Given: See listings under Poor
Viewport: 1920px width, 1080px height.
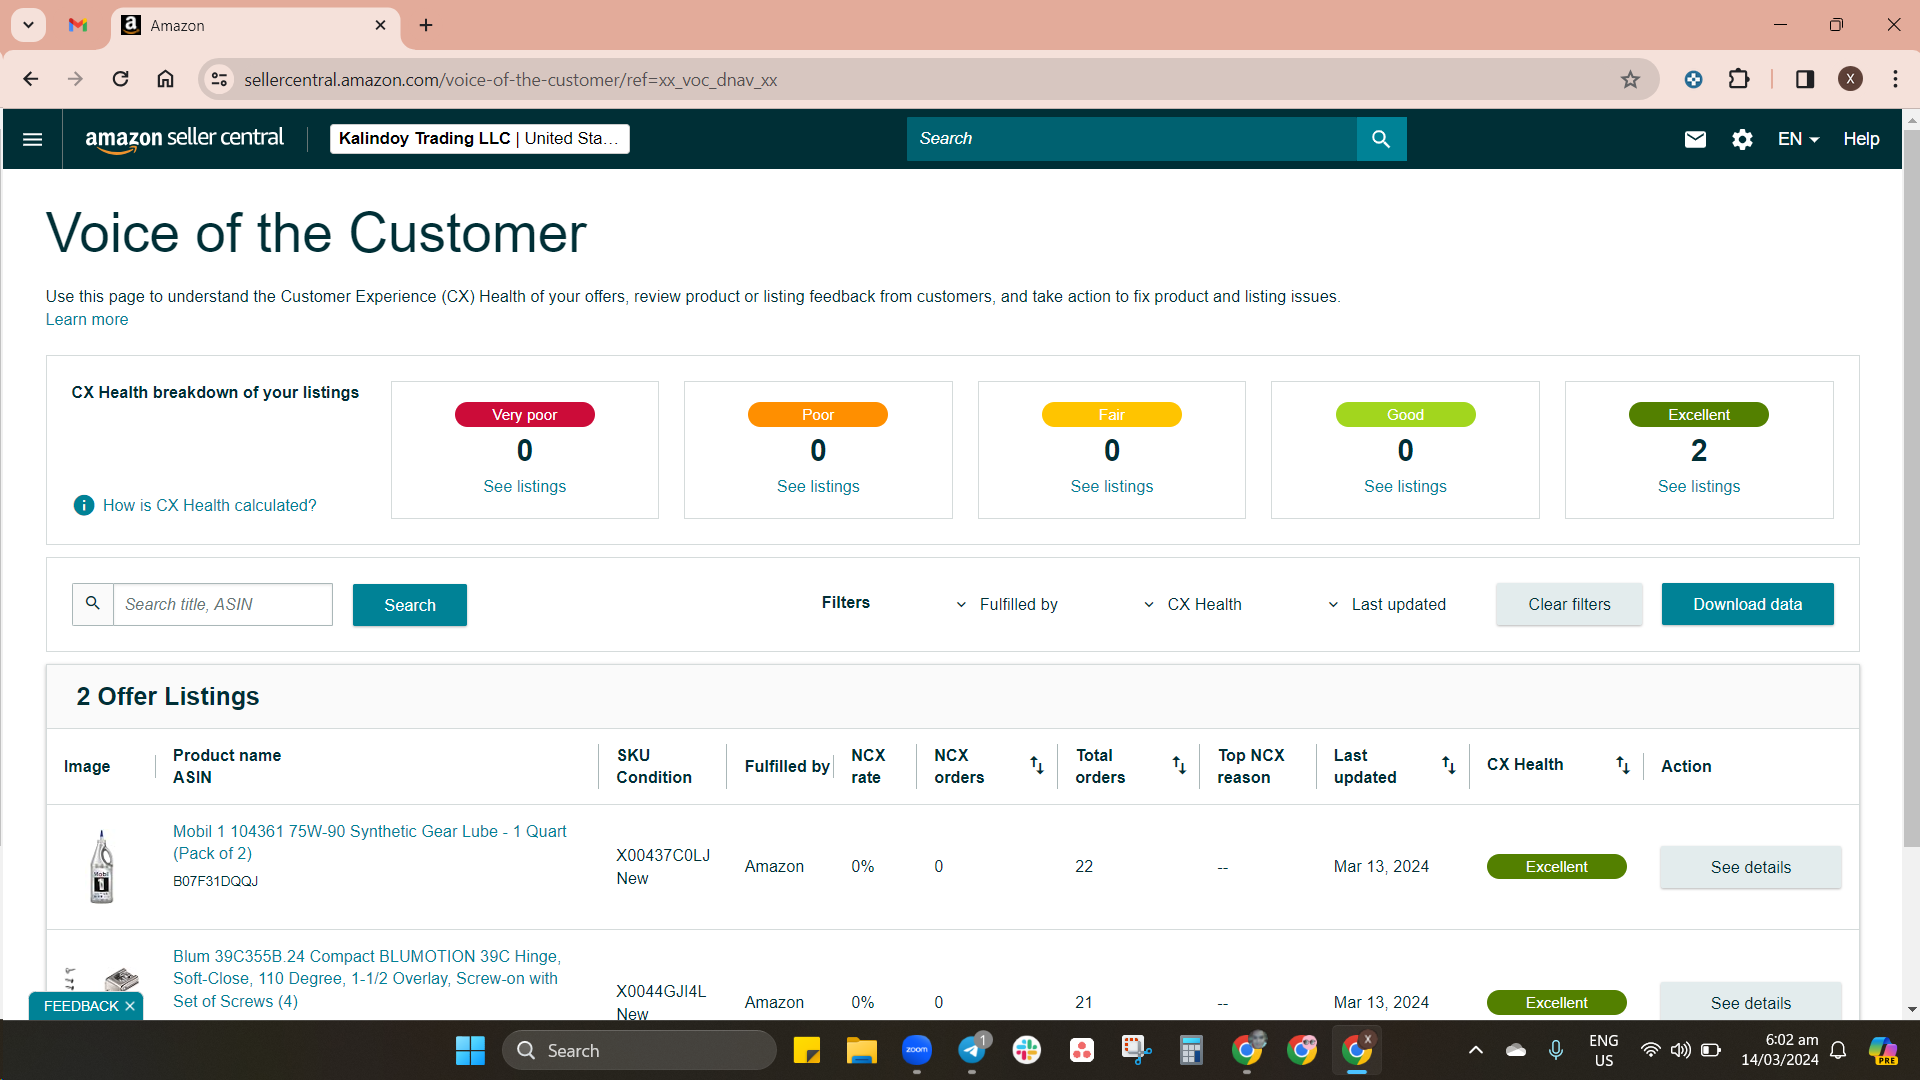Looking at the screenshot, I should pos(818,486).
